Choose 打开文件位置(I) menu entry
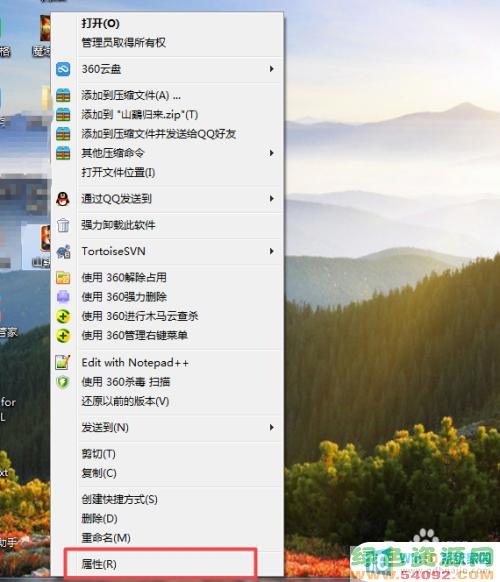This screenshot has width=500, height=582. [118, 172]
